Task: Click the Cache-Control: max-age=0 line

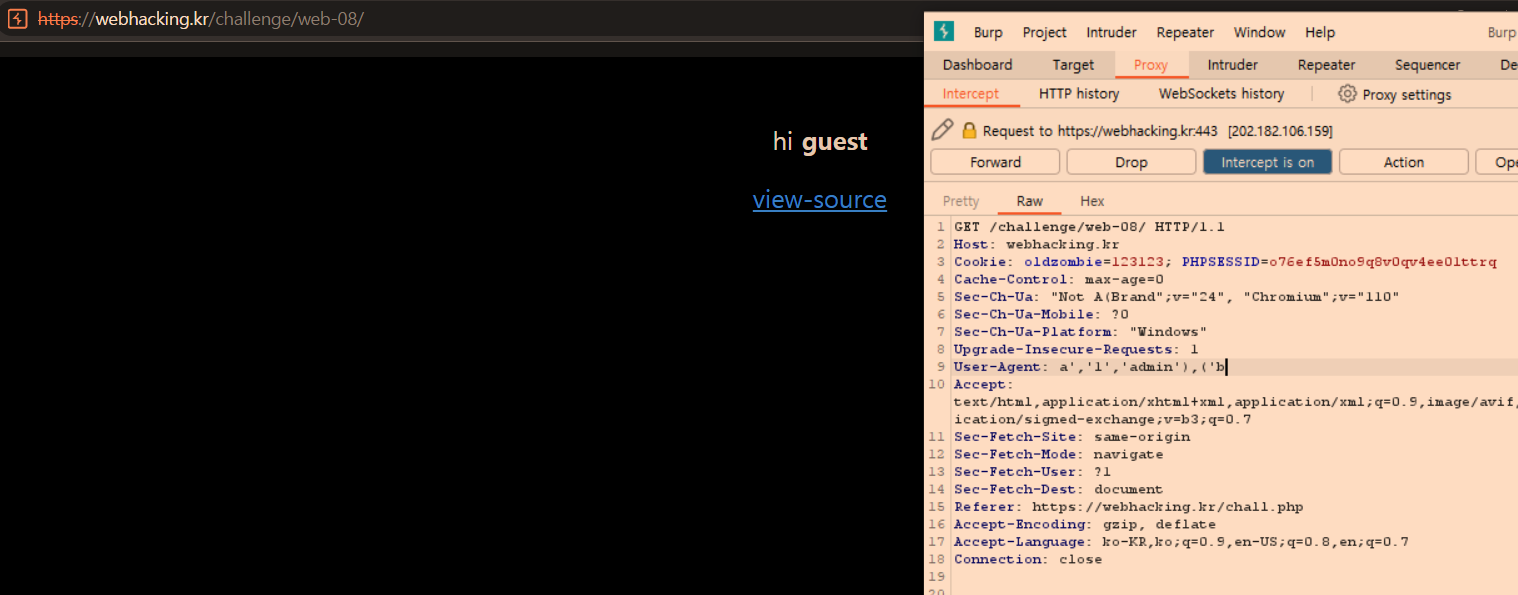Action: 1058,279
